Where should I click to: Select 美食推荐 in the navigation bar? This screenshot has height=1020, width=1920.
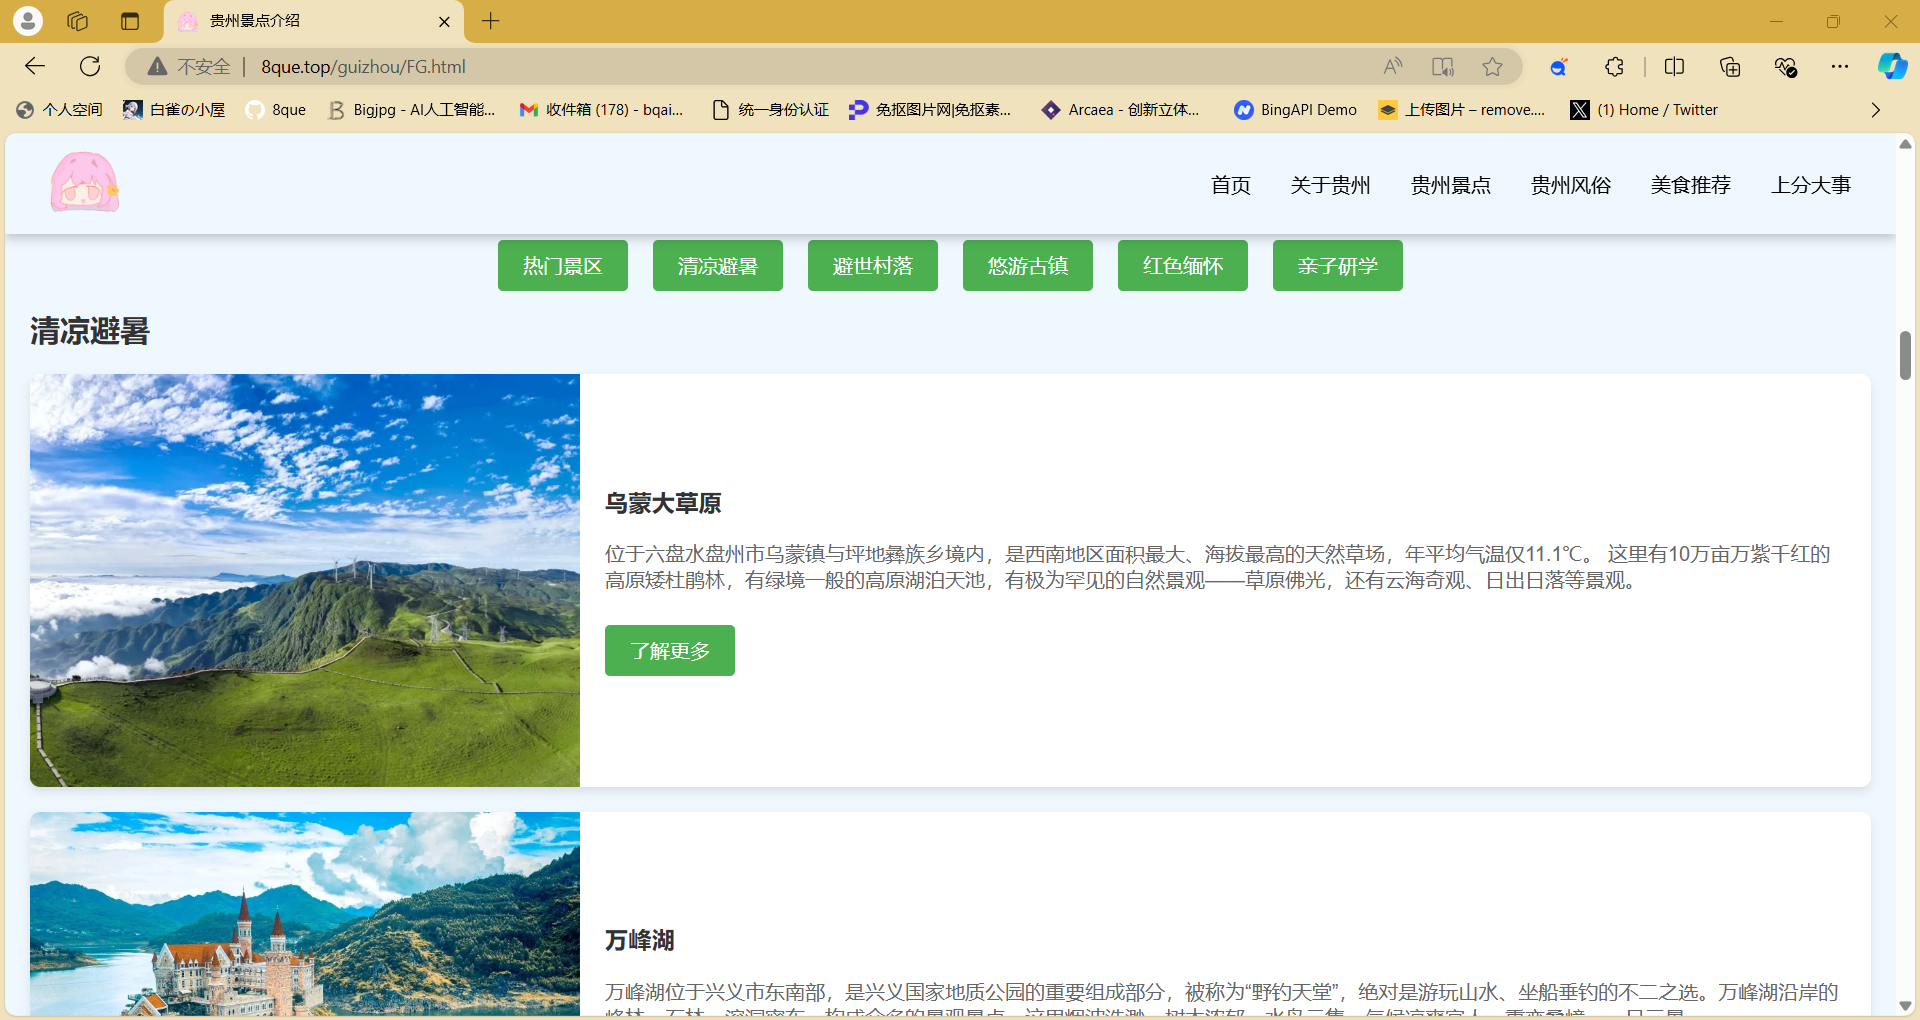click(1690, 185)
